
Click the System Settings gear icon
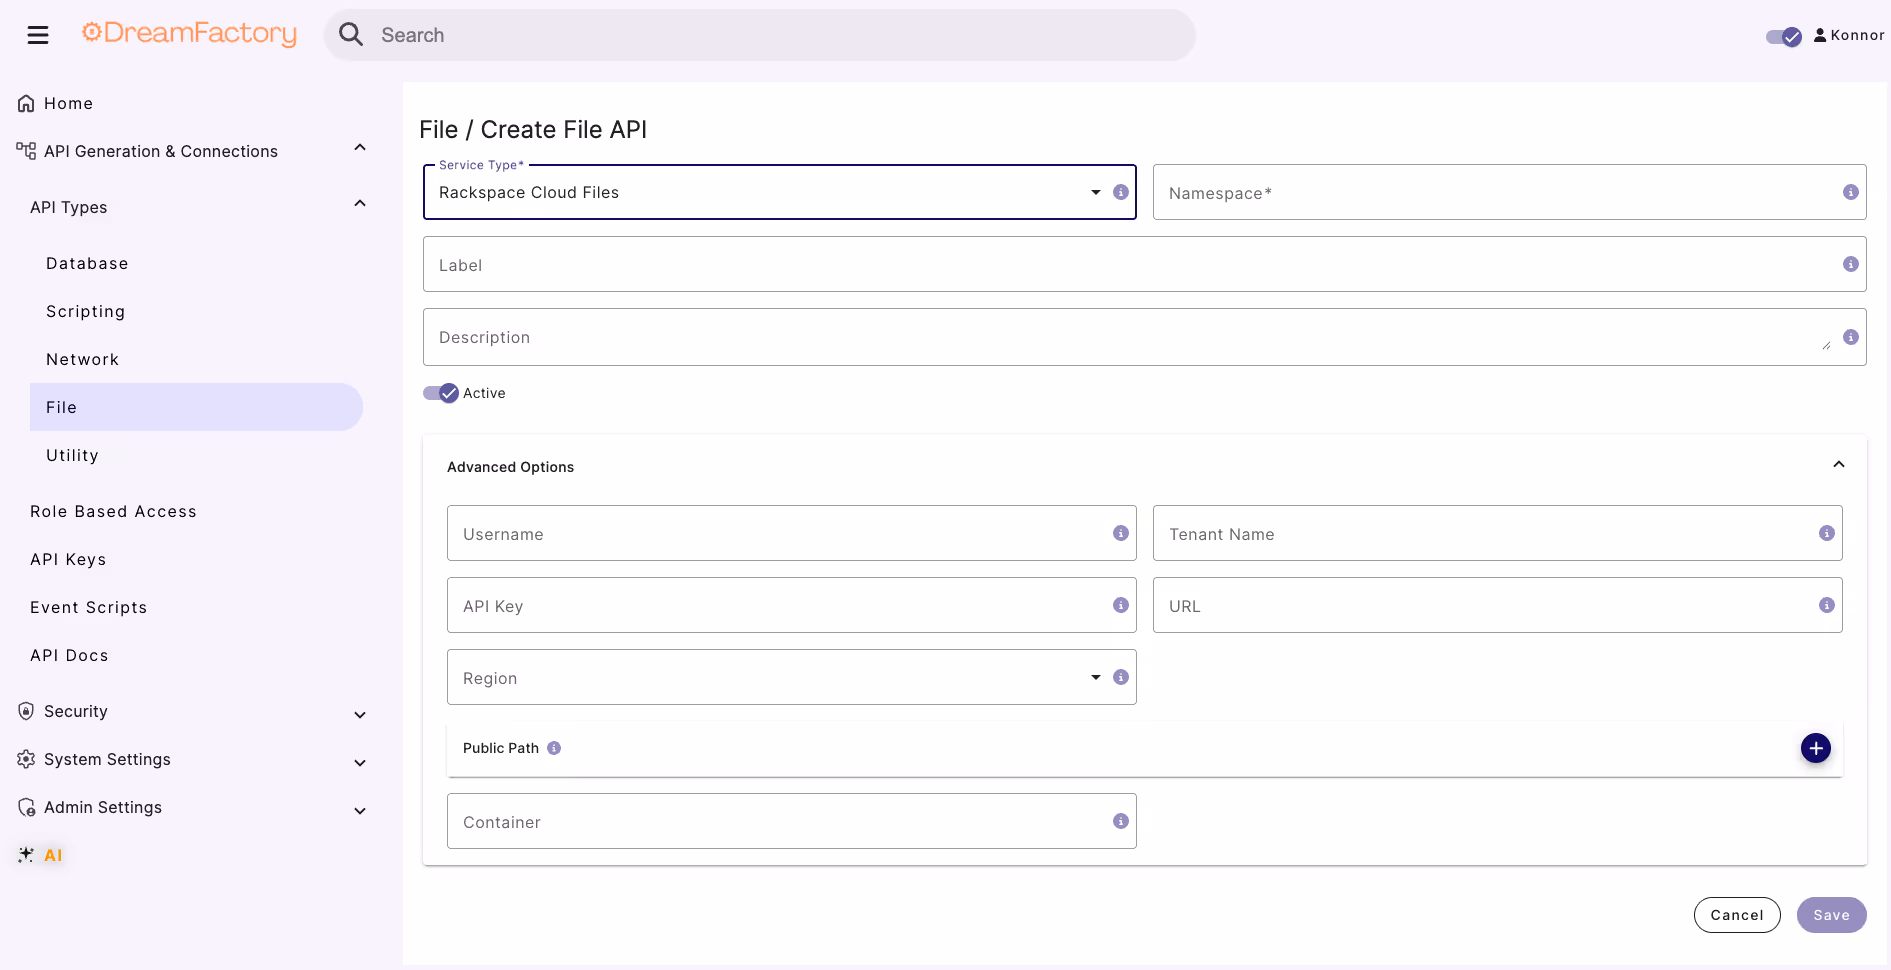[26, 759]
